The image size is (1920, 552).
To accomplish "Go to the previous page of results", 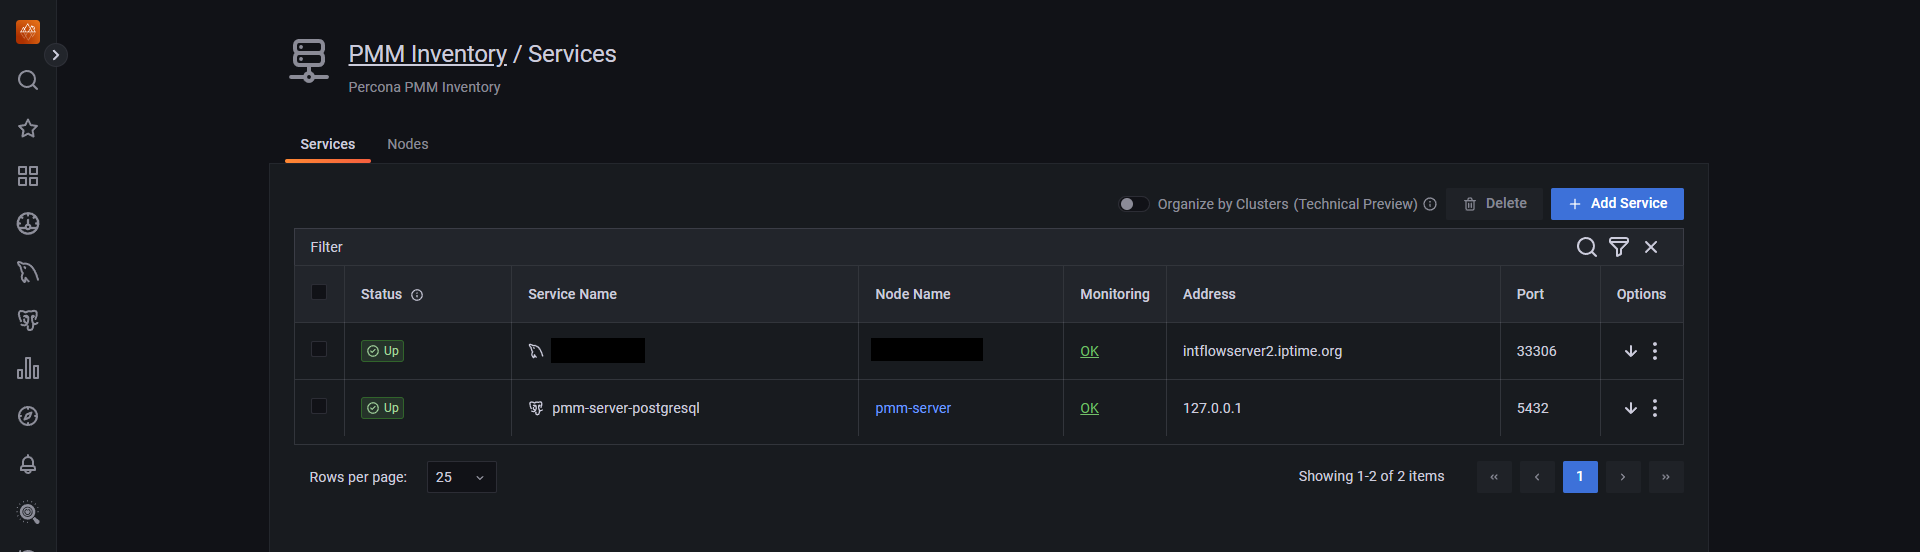I will click(x=1537, y=477).
